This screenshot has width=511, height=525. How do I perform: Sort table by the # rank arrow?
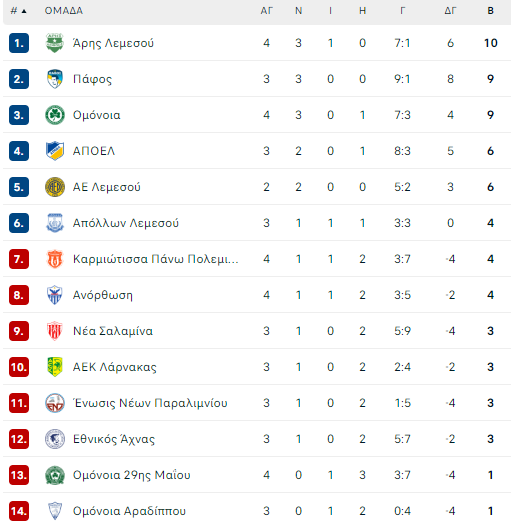pyautogui.click(x=19, y=11)
